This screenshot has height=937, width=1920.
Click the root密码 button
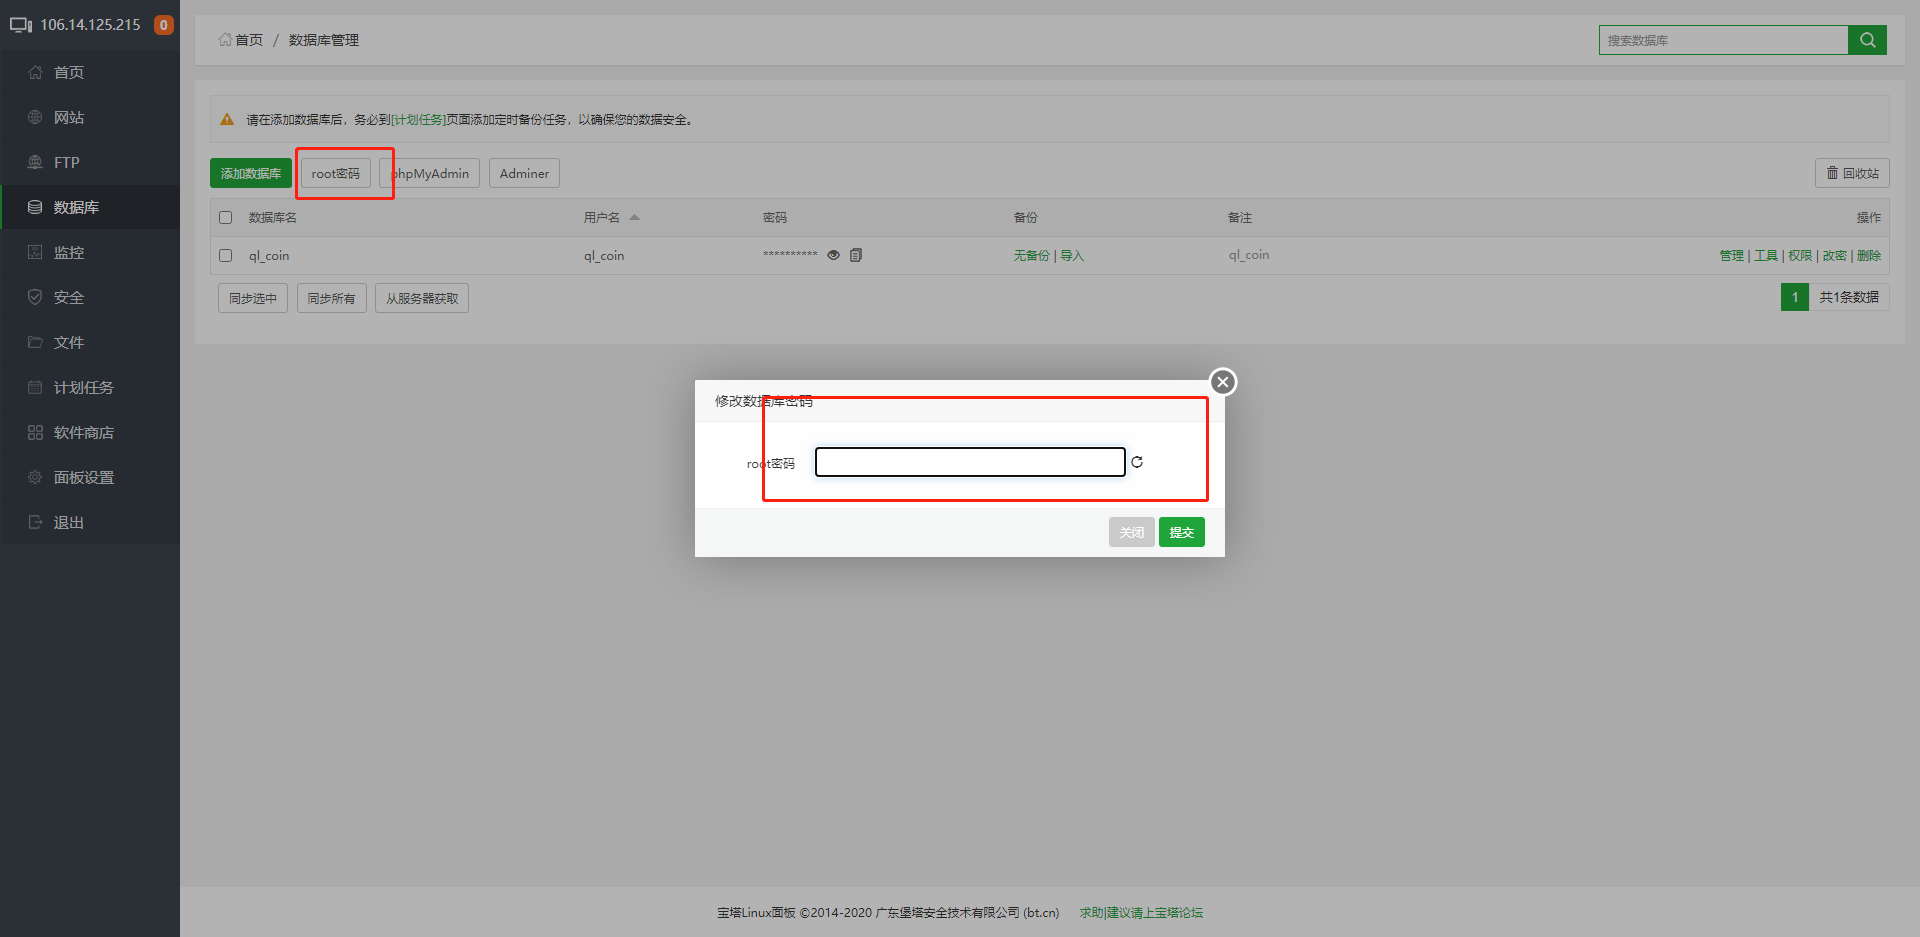[x=336, y=173]
